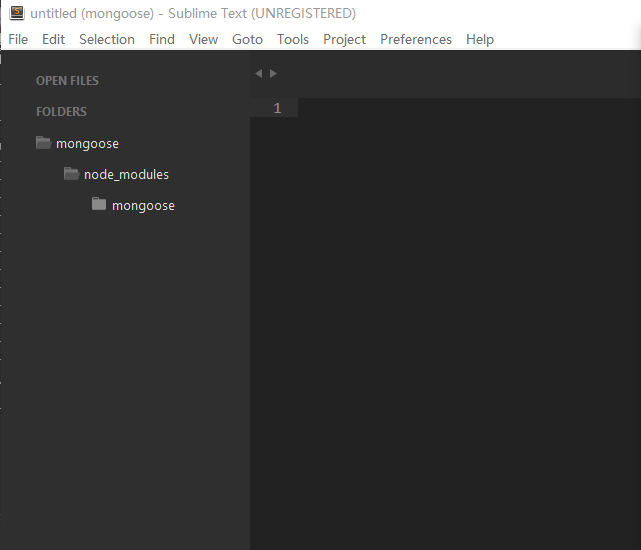Collapse the node_modules folder icon
The width and height of the screenshot is (641, 550).
[x=72, y=174]
